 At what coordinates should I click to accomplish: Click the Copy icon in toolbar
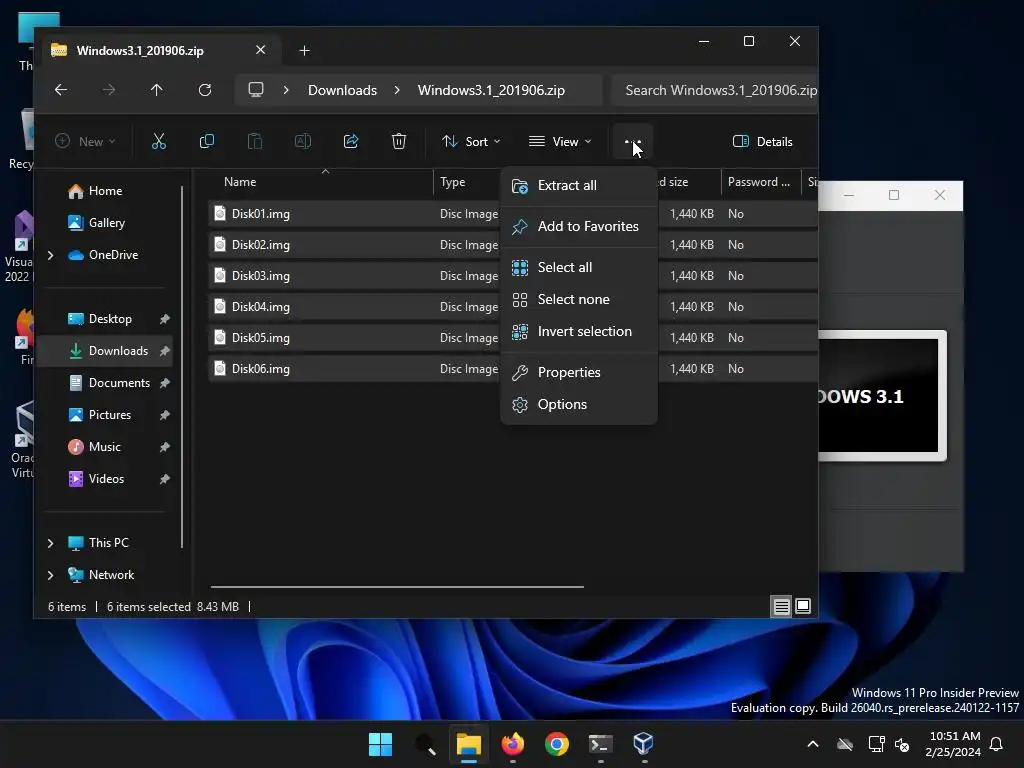click(206, 141)
